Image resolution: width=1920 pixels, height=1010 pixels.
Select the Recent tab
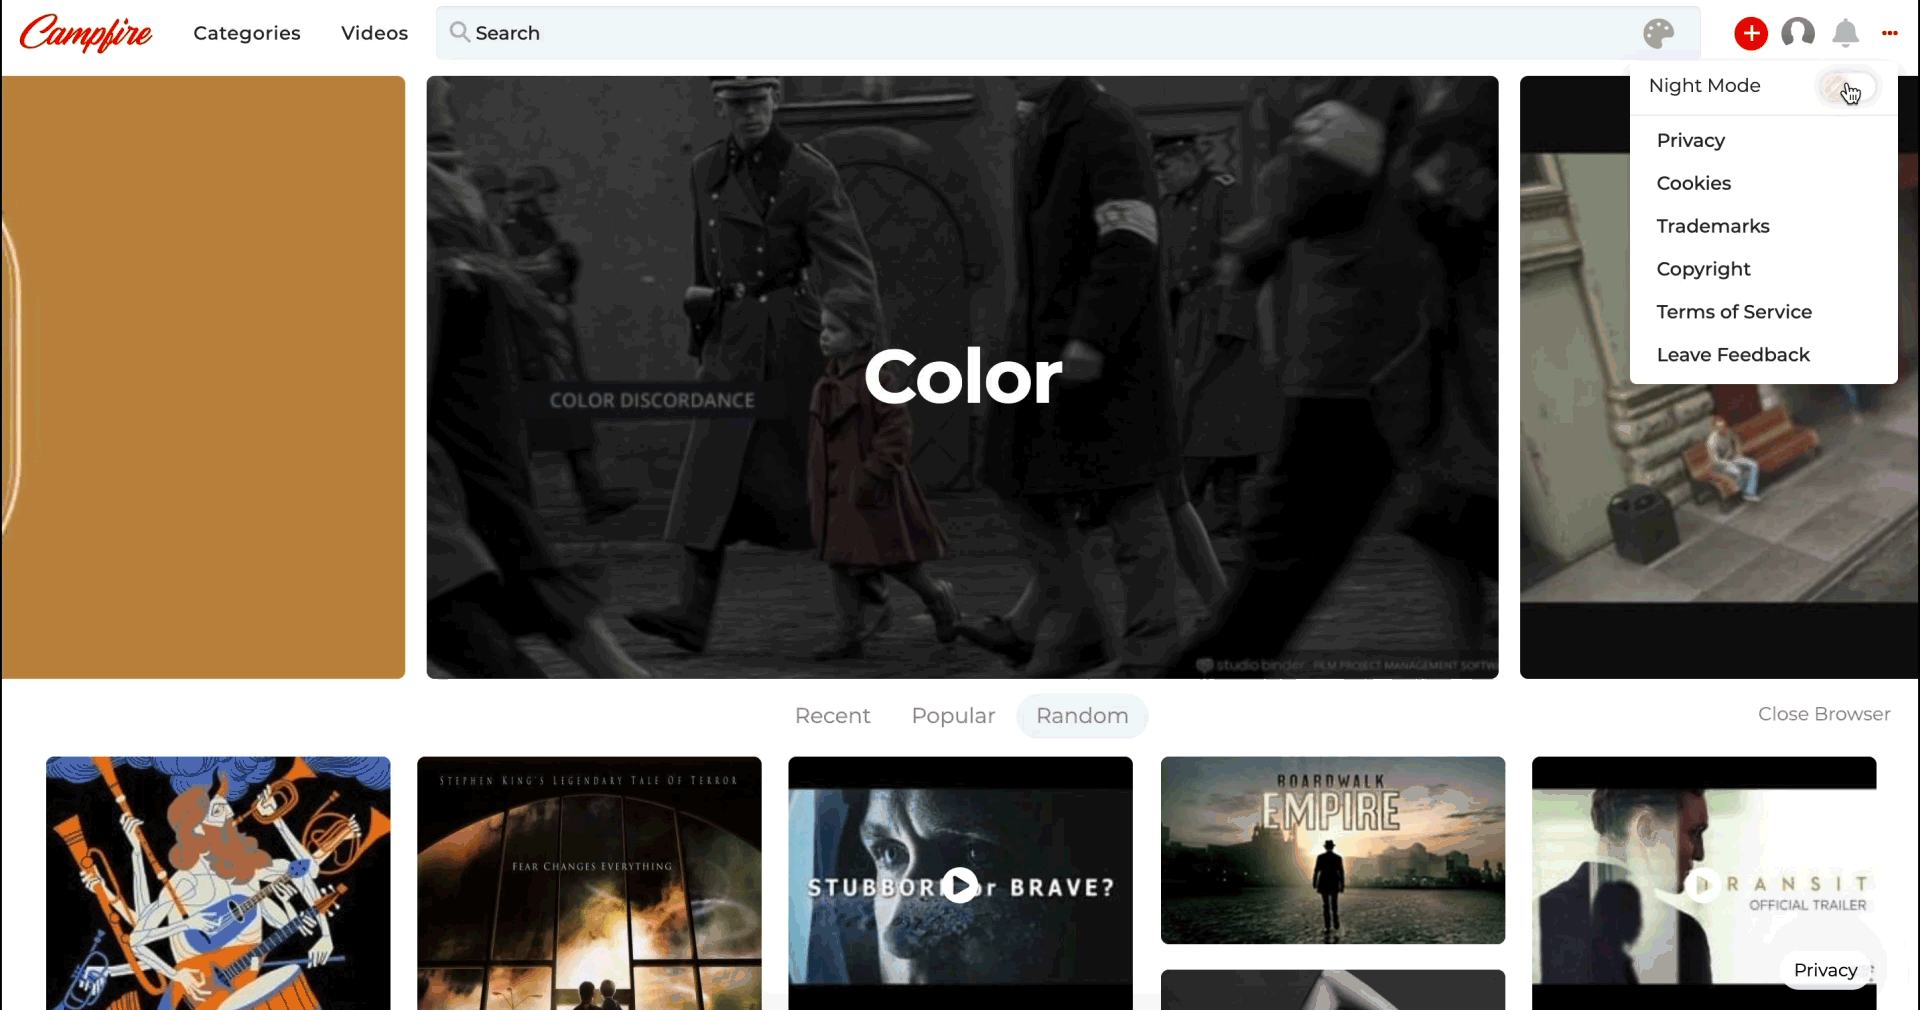832,716
